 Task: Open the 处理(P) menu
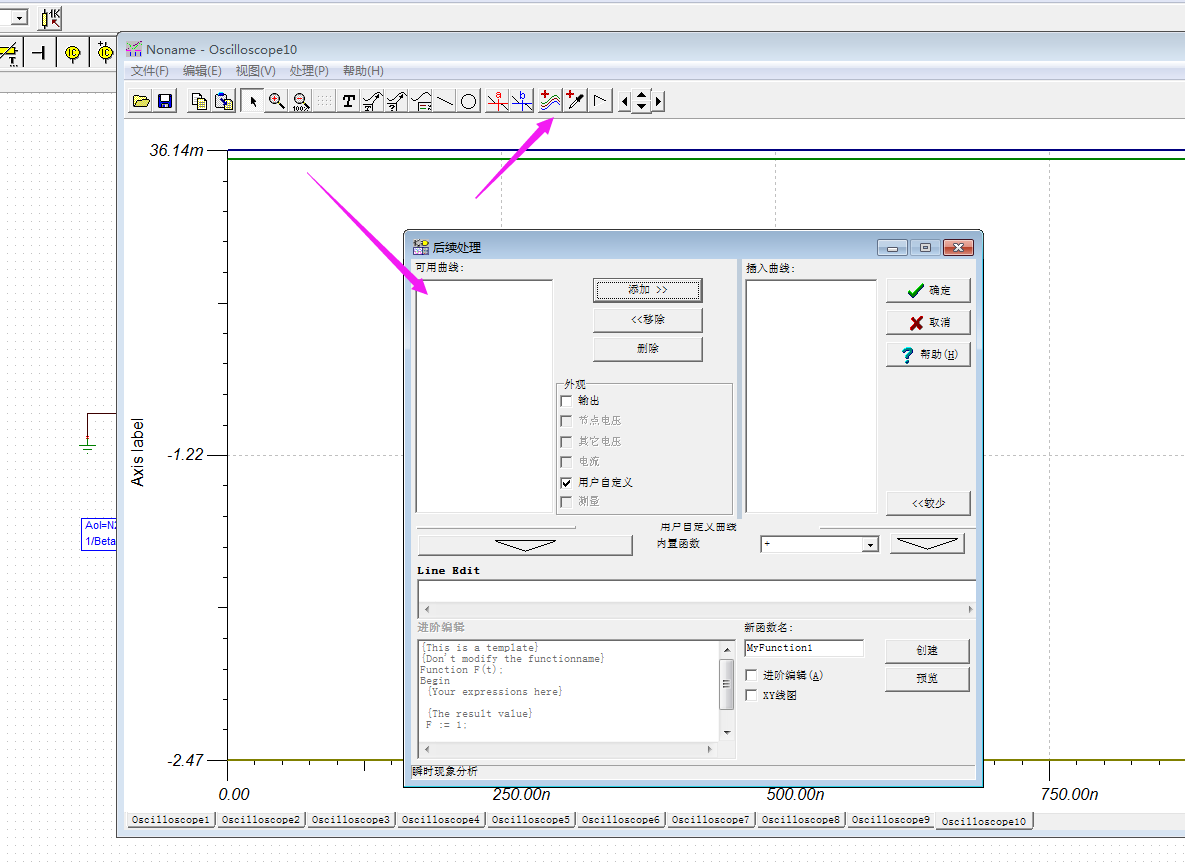point(308,70)
